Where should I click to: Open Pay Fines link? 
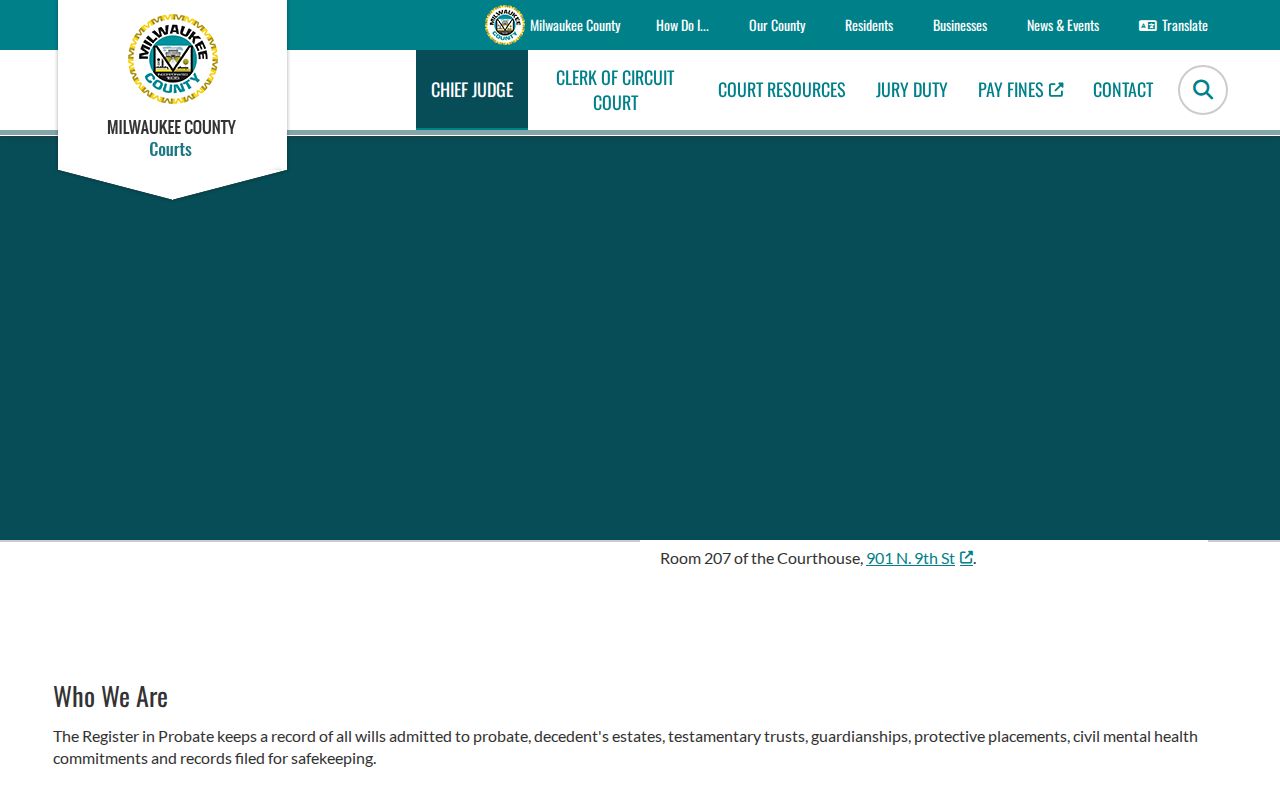pyautogui.click(x=1020, y=90)
